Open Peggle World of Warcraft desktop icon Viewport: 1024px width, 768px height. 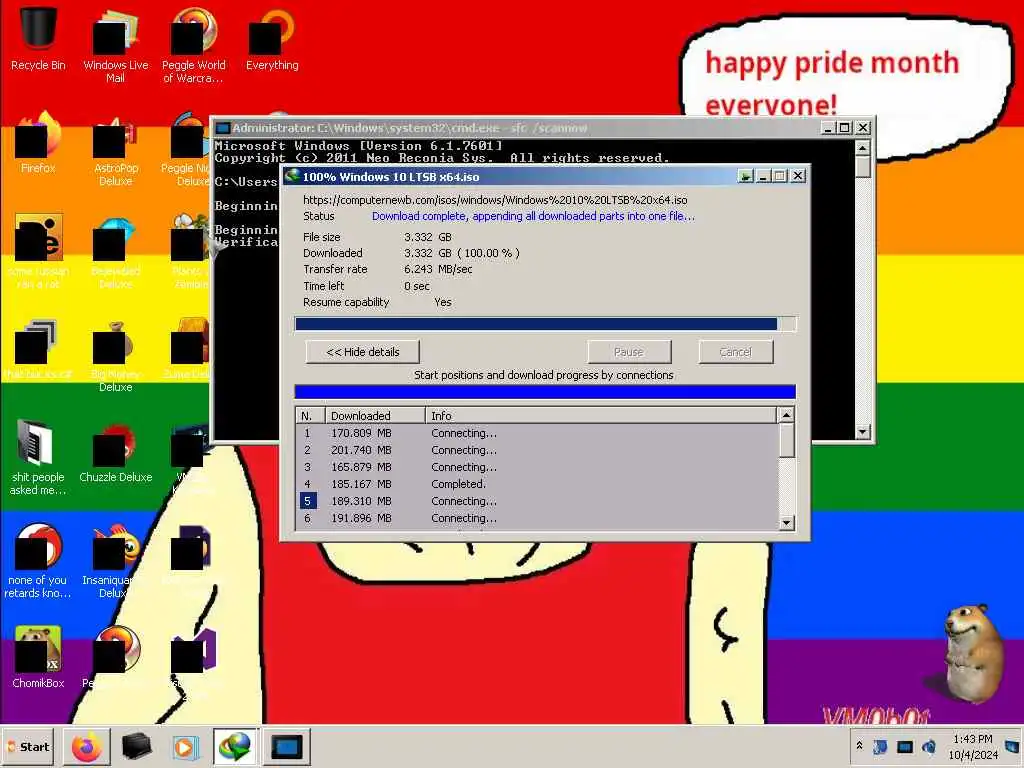pyautogui.click(x=193, y=44)
